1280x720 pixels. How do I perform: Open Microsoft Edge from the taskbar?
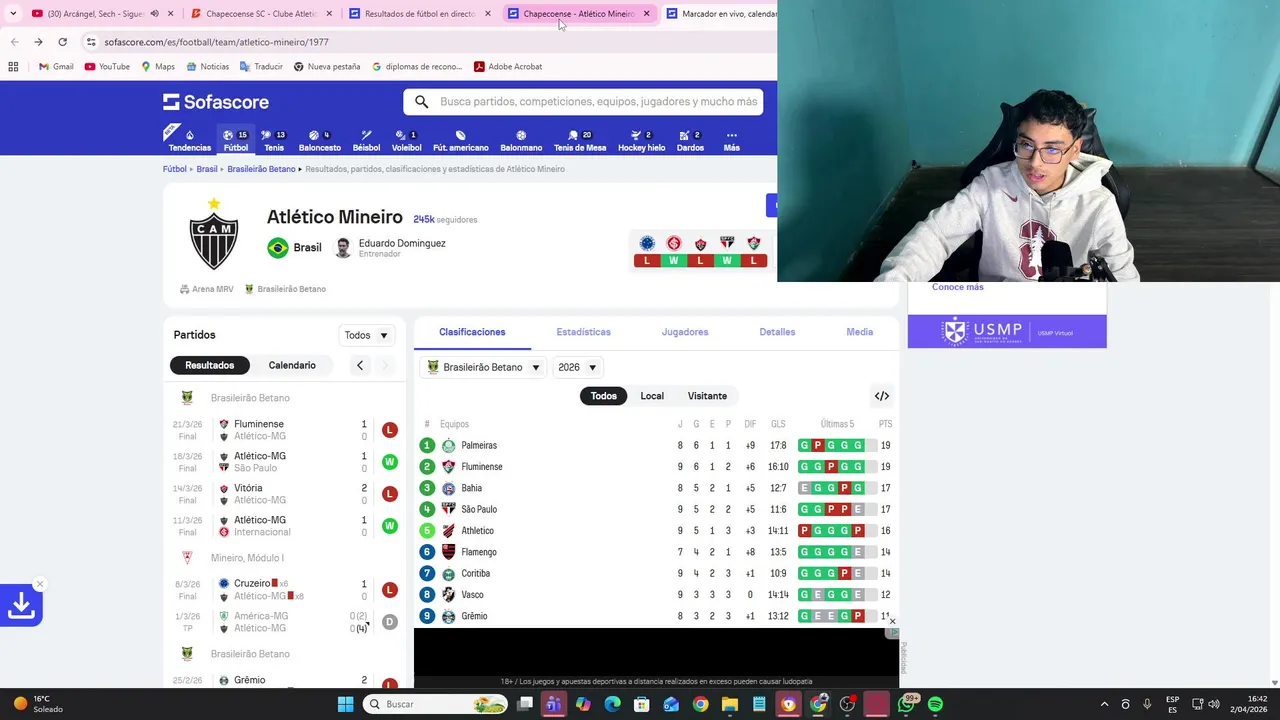click(x=612, y=704)
